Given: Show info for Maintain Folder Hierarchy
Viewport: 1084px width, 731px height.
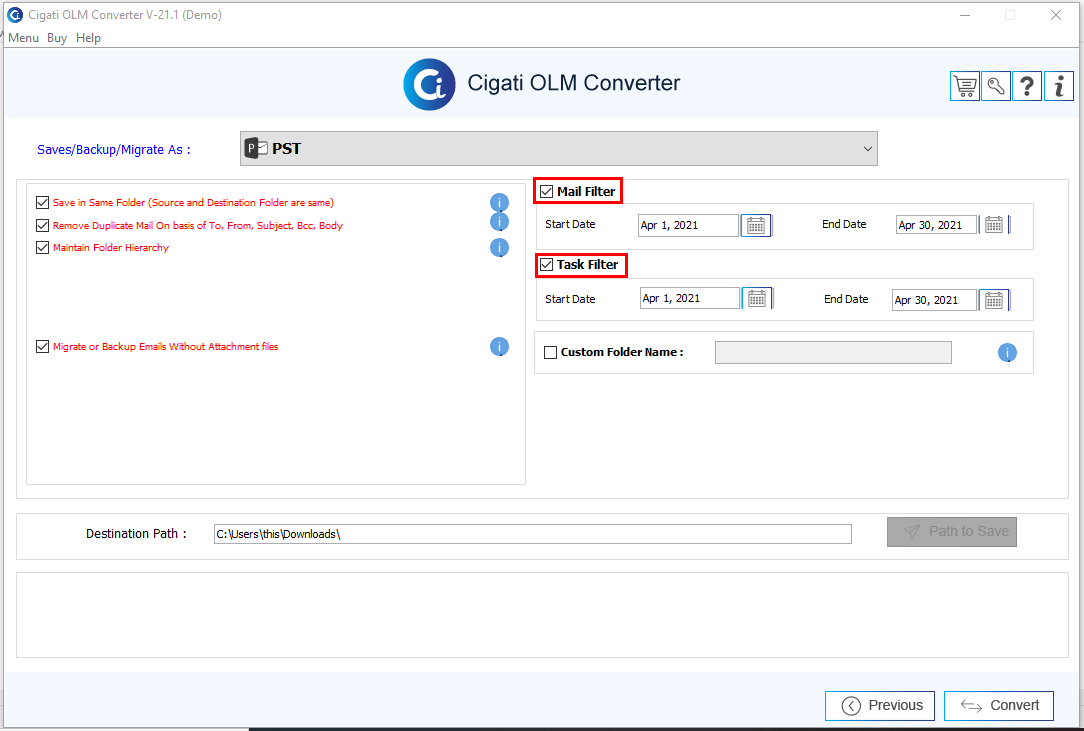Looking at the screenshot, I should click(x=499, y=248).
